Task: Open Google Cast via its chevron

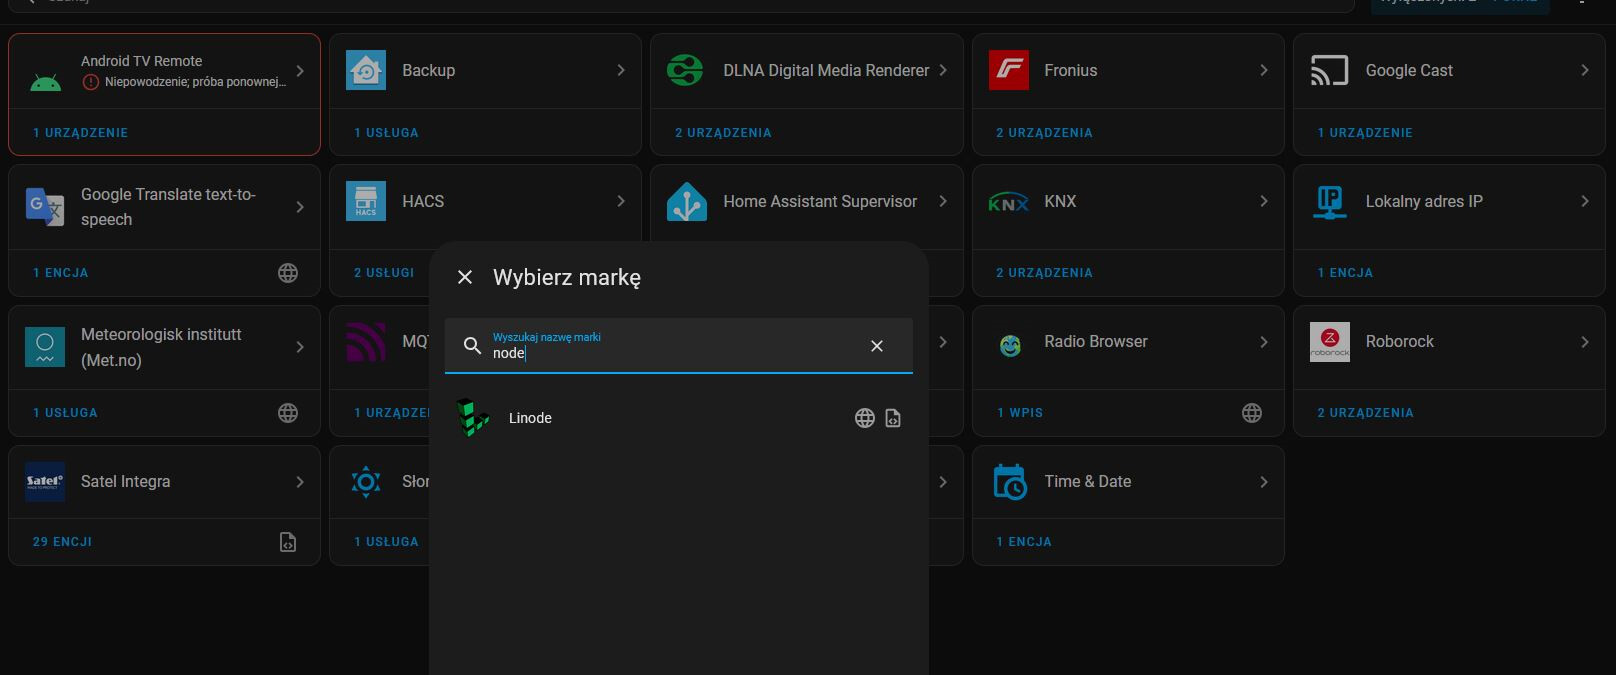Action: [x=1585, y=70]
